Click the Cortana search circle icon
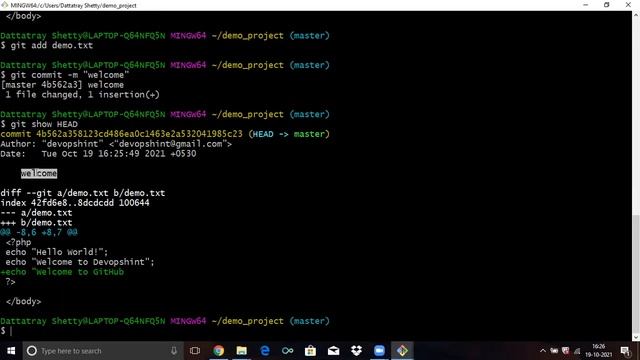This screenshot has height=360, width=640. [x=31, y=351]
